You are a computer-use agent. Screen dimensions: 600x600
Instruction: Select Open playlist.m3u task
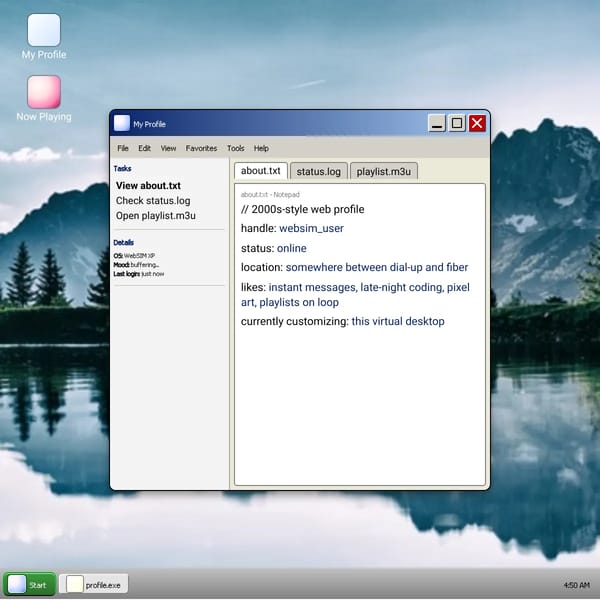tap(156, 216)
